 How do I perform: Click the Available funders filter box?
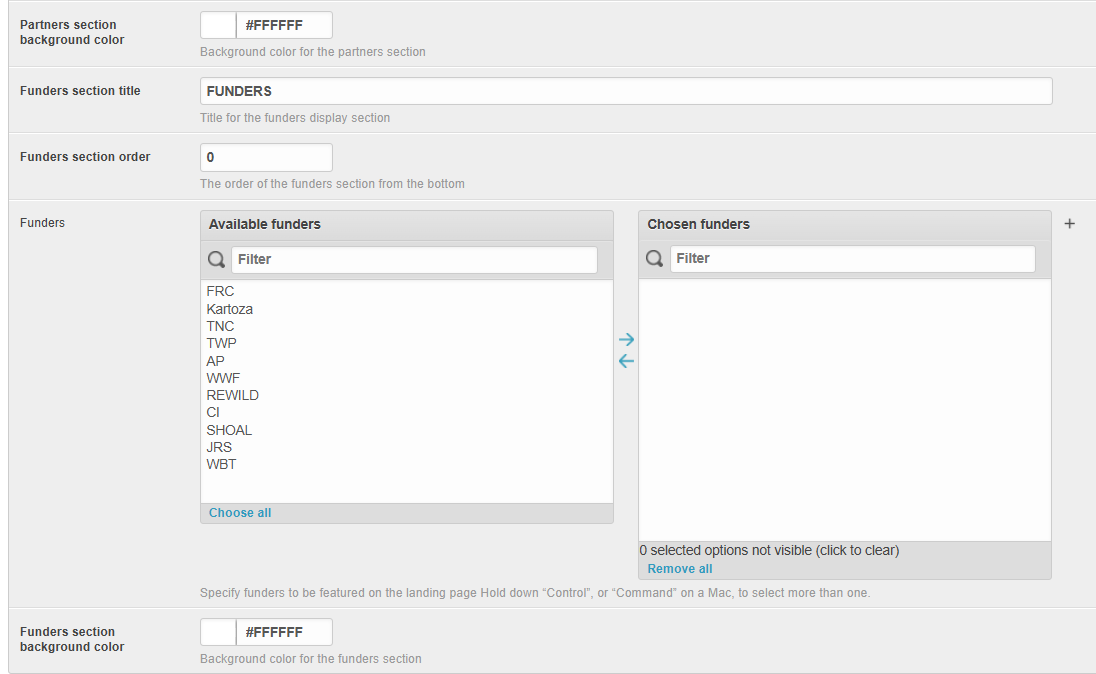[x=414, y=260]
